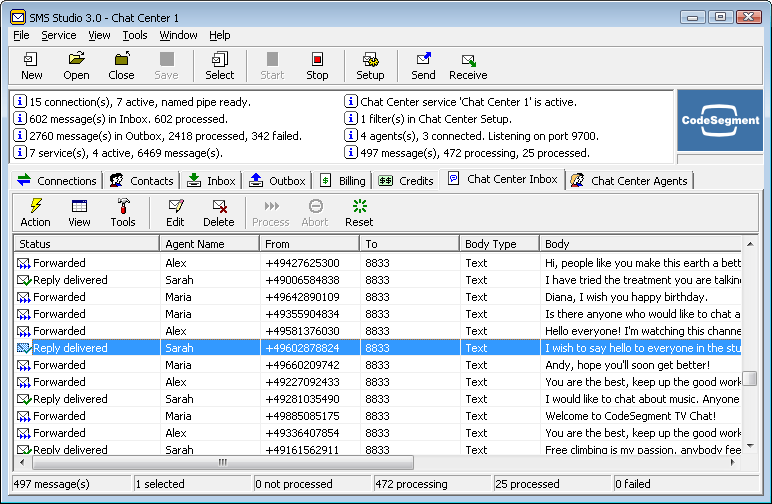Image resolution: width=772 pixels, height=504 pixels.
Task: Click the New toolbar icon
Action: (32, 66)
